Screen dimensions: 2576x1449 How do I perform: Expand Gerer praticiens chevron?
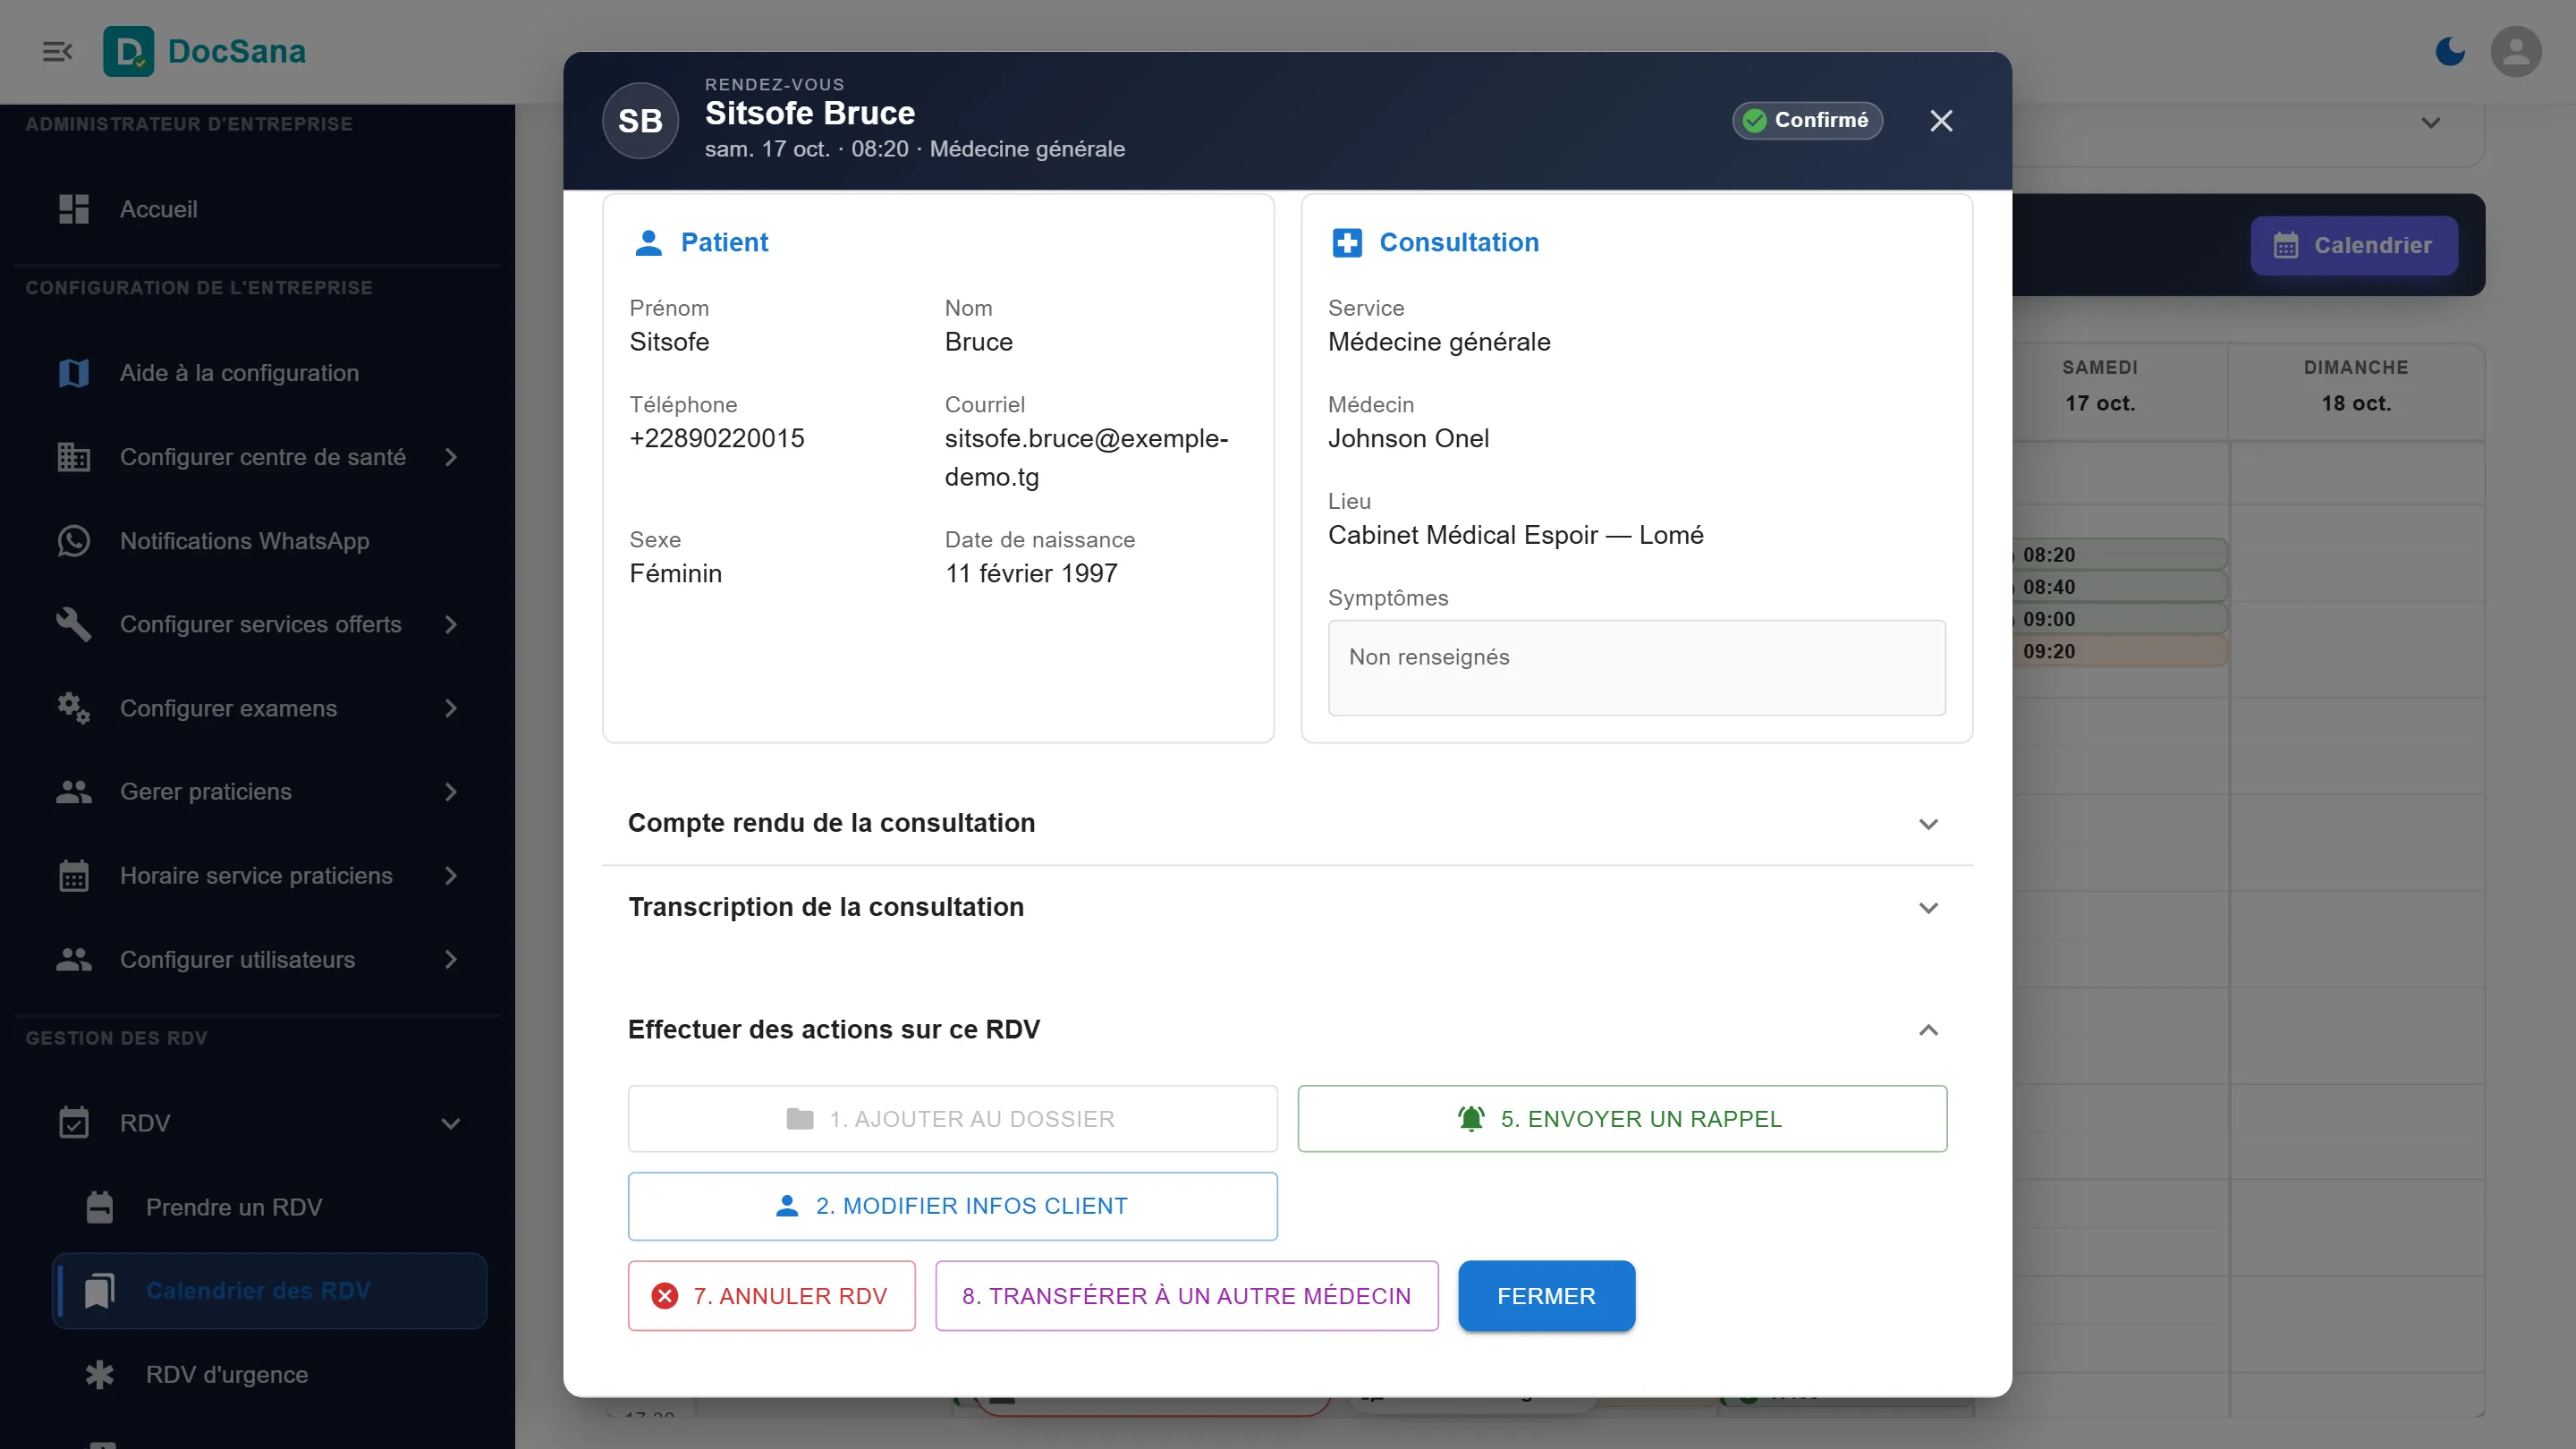point(451,792)
